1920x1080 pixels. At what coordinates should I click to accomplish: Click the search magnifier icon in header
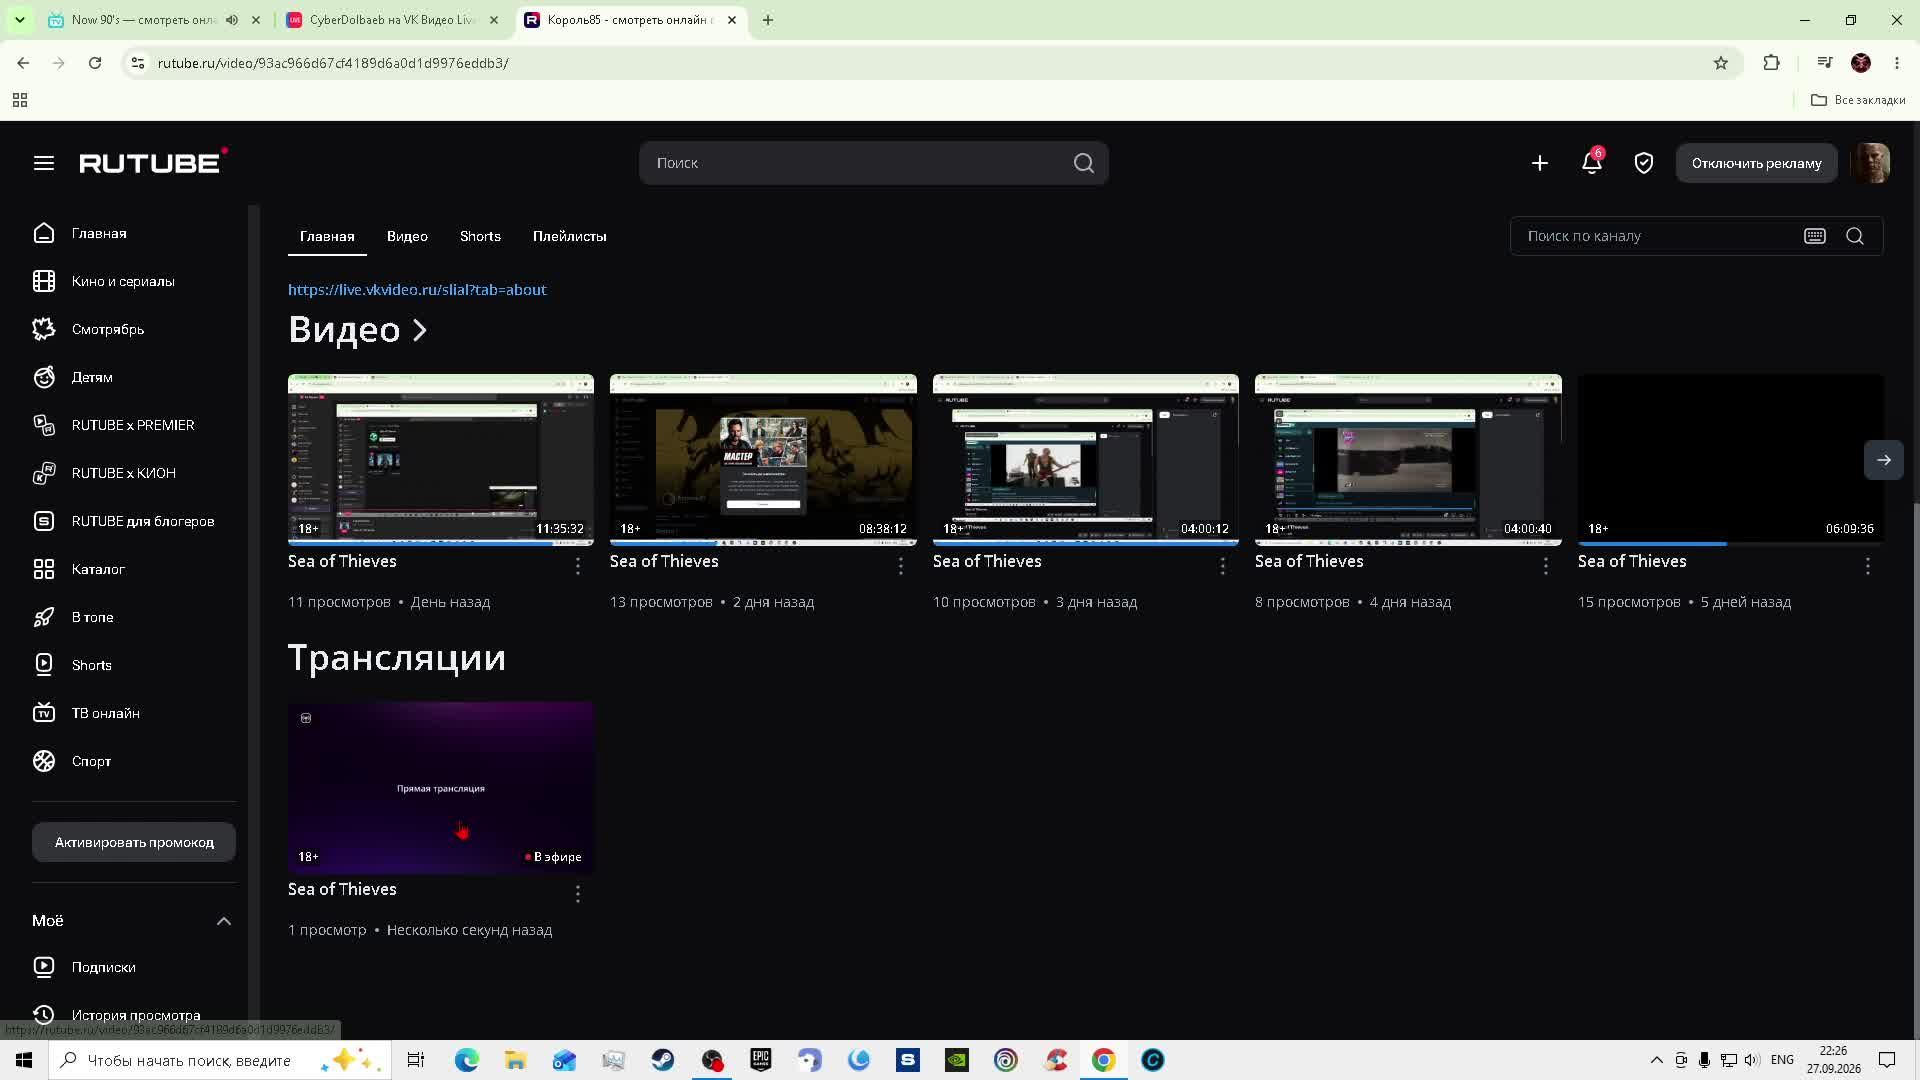[x=1084, y=163]
